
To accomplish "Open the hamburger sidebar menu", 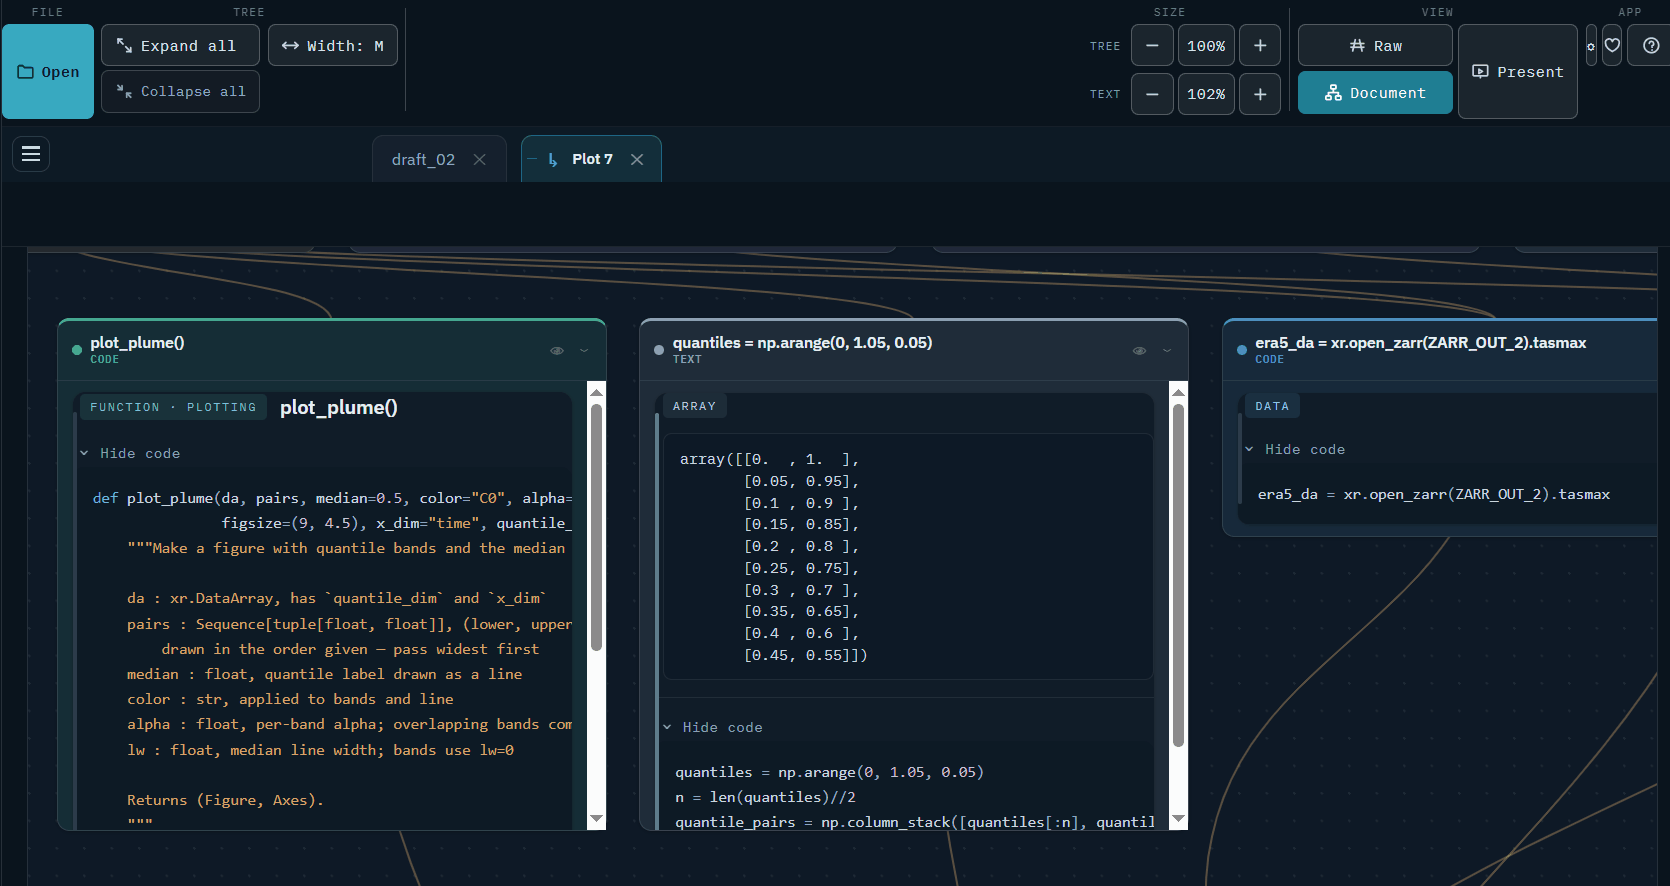I will [31, 154].
